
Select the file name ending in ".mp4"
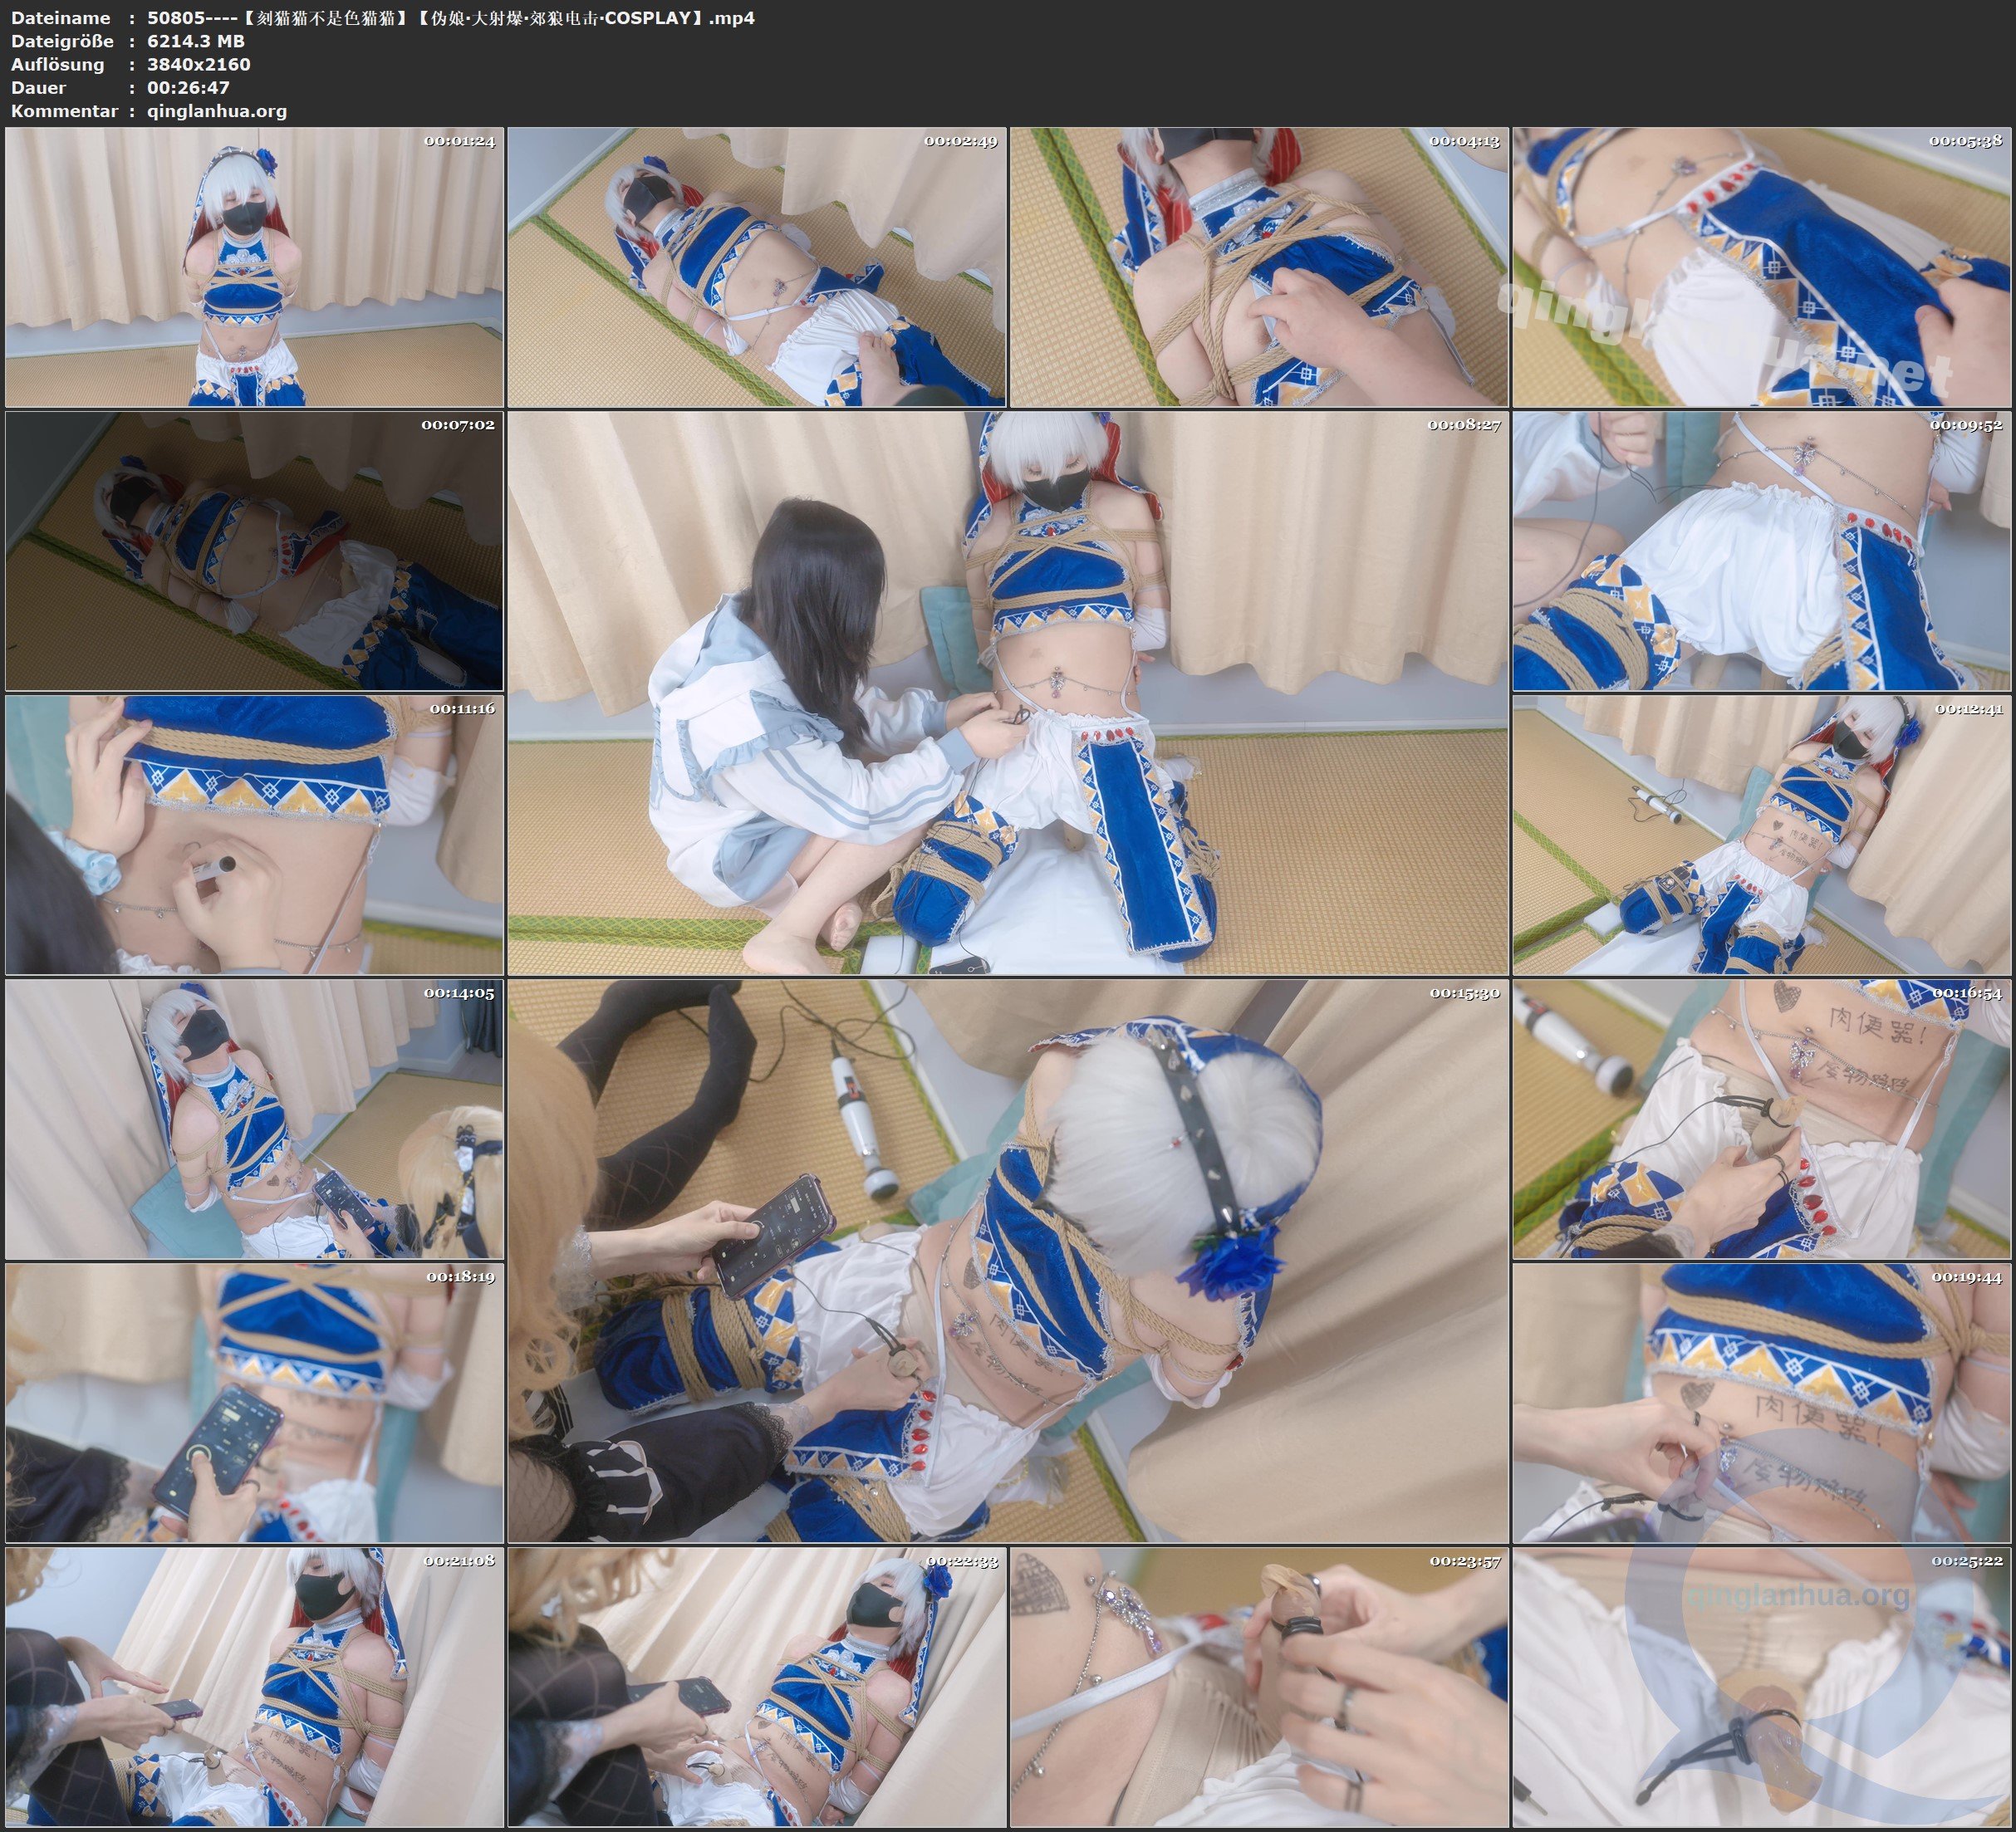(451, 18)
